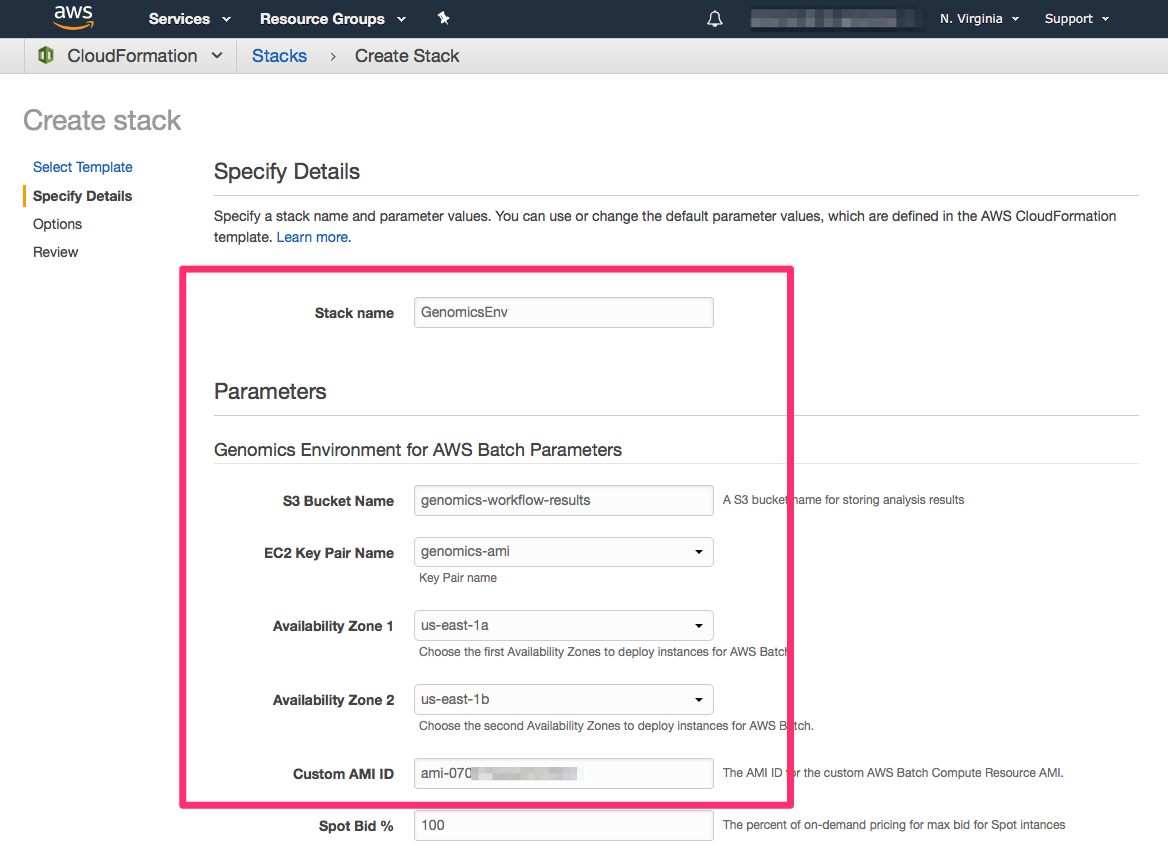Select the Review step in sidebar
This screenshot has width=1168, height=844.
[55, 253]
